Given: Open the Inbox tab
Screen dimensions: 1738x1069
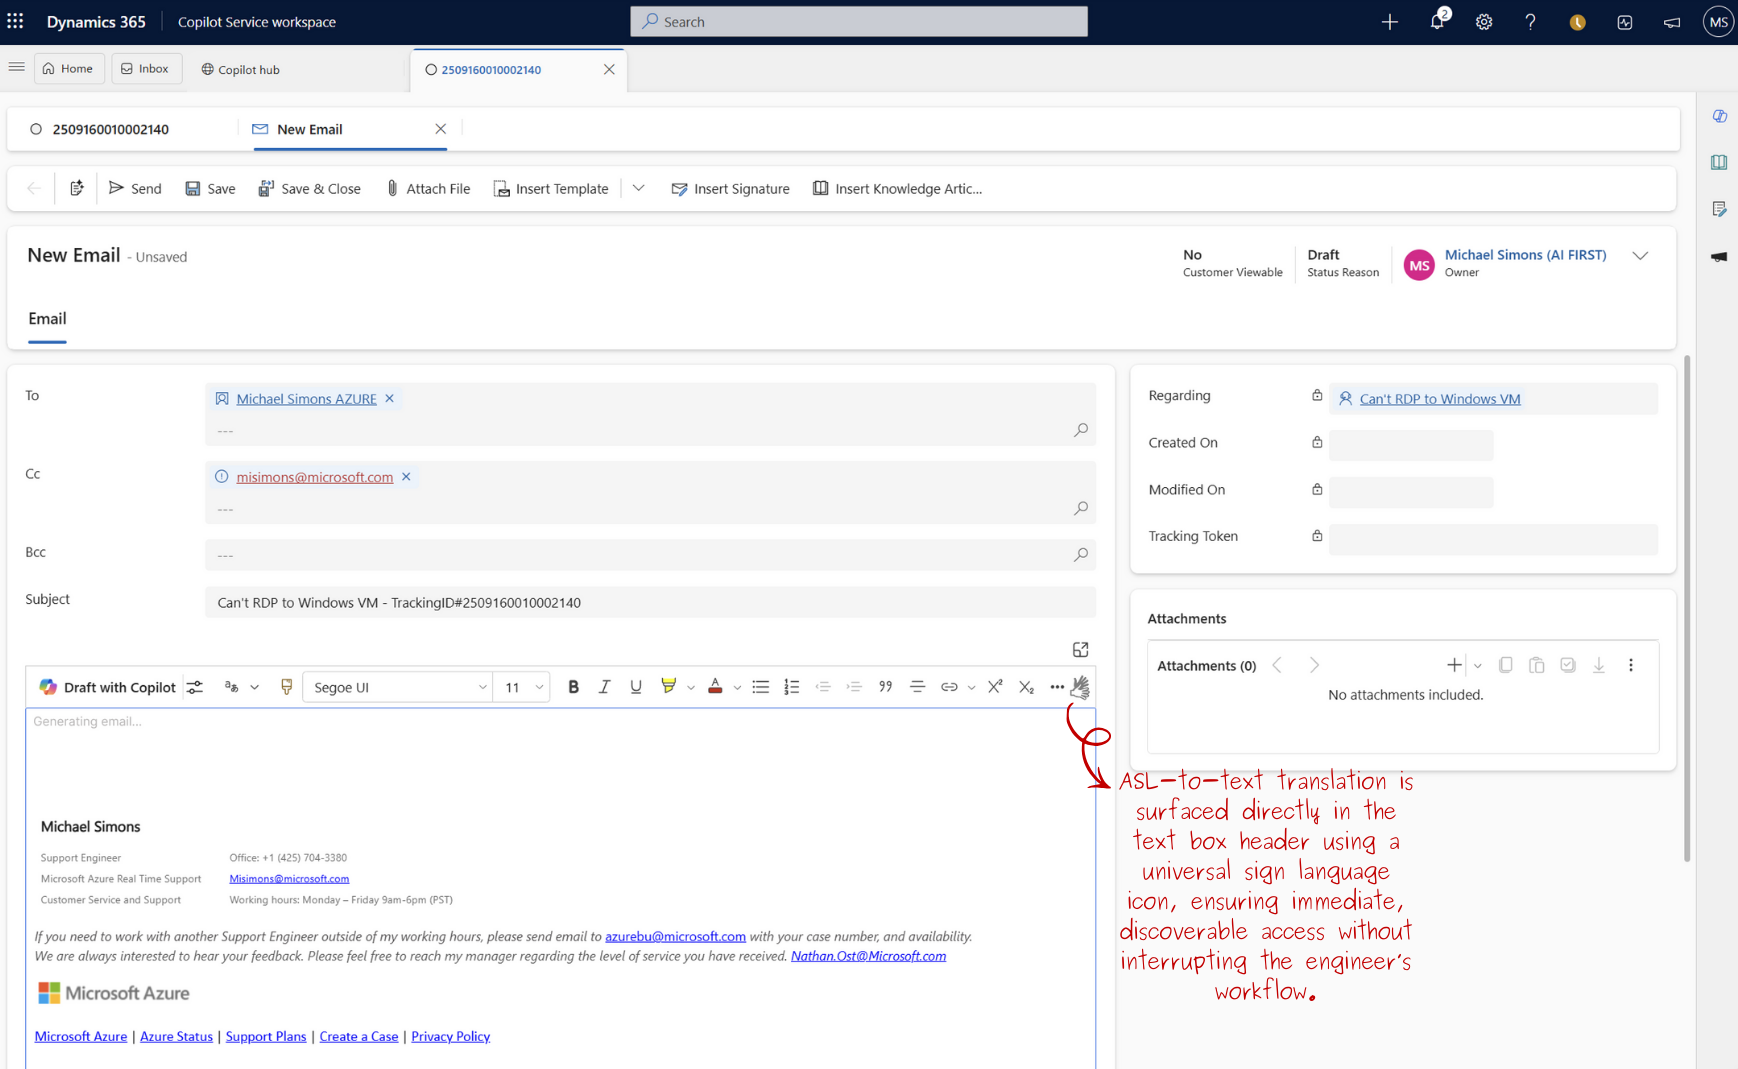Looking at the screenshot, I should tap(146, 68).
